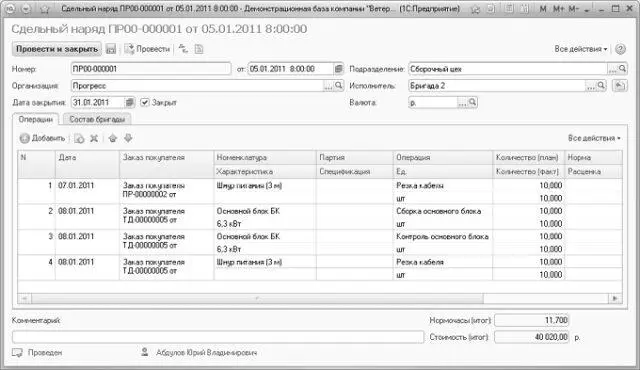640x370 pixels.
Task: Click Провести и закрыть button
Action: 57,49
